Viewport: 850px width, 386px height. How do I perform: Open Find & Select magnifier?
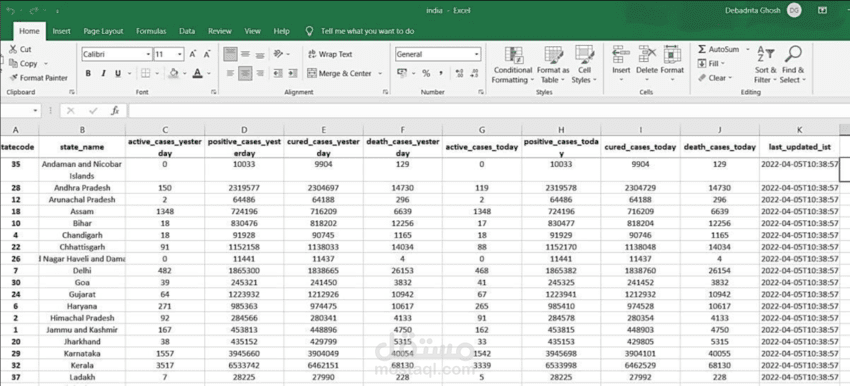(x=793, y=65)
